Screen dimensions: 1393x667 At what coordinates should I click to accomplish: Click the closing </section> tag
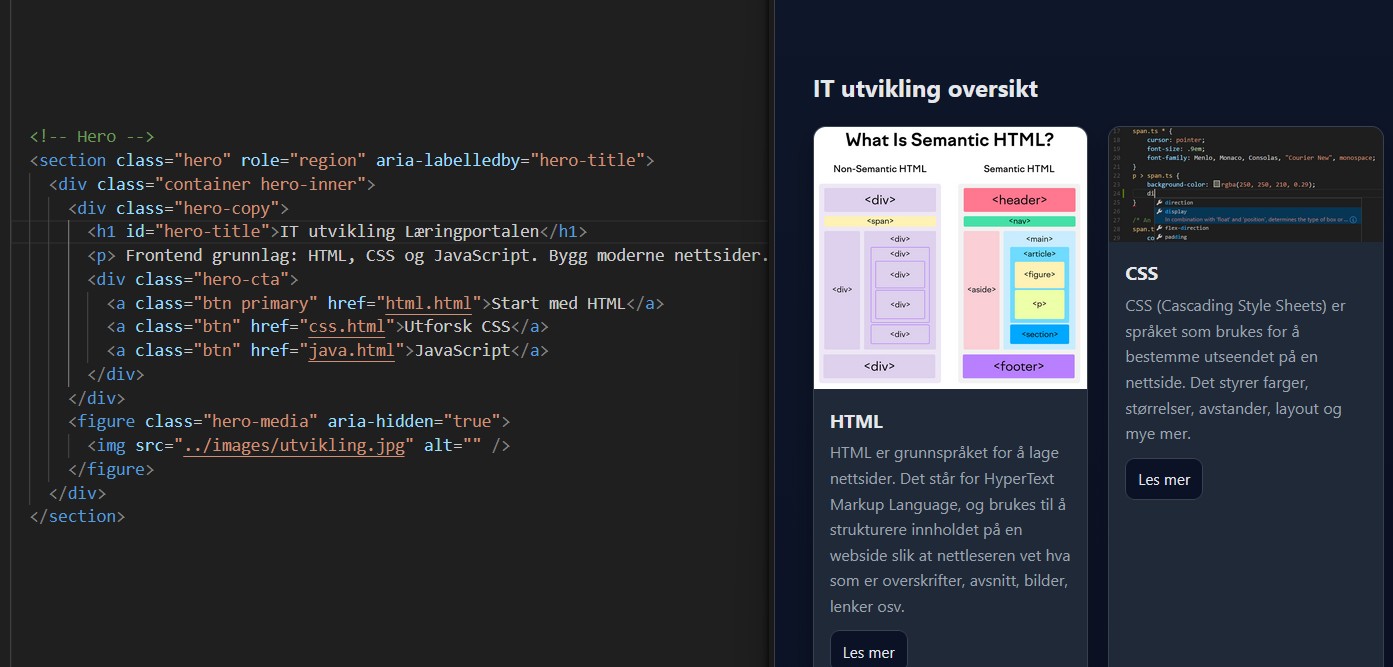tap(77, 516)
